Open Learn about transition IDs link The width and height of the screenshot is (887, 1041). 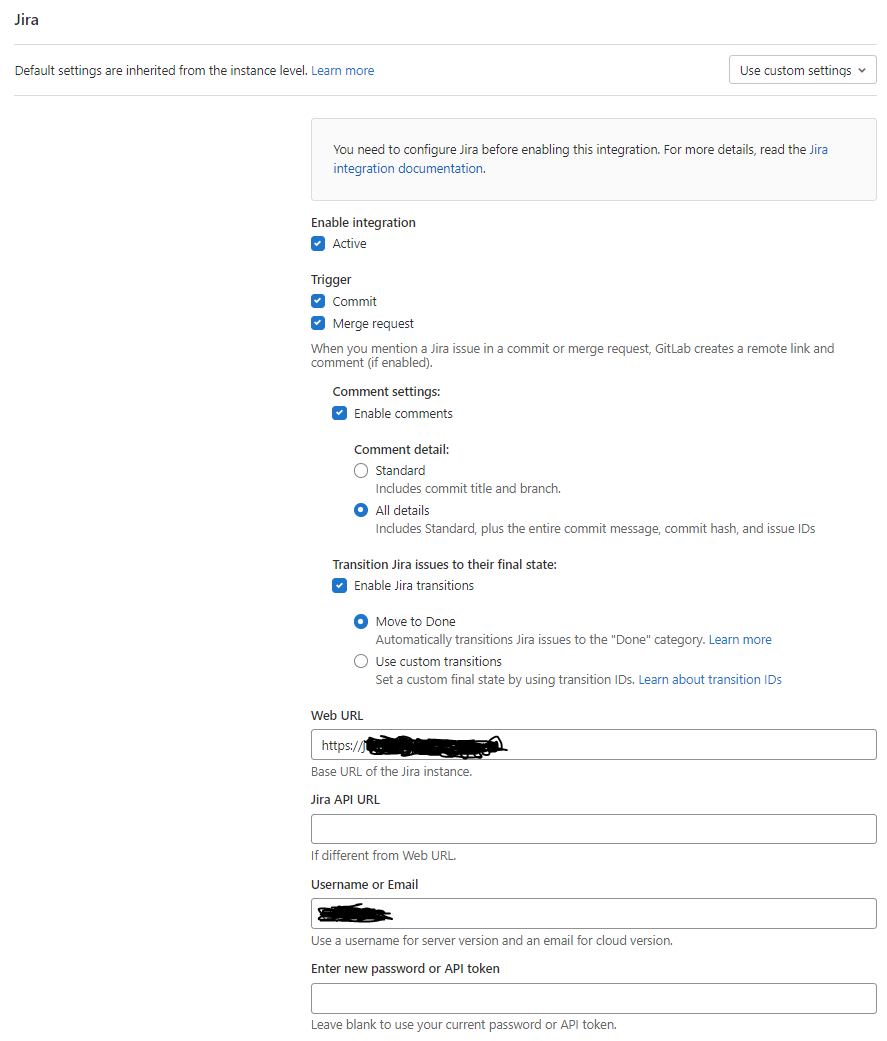(710, 680)
